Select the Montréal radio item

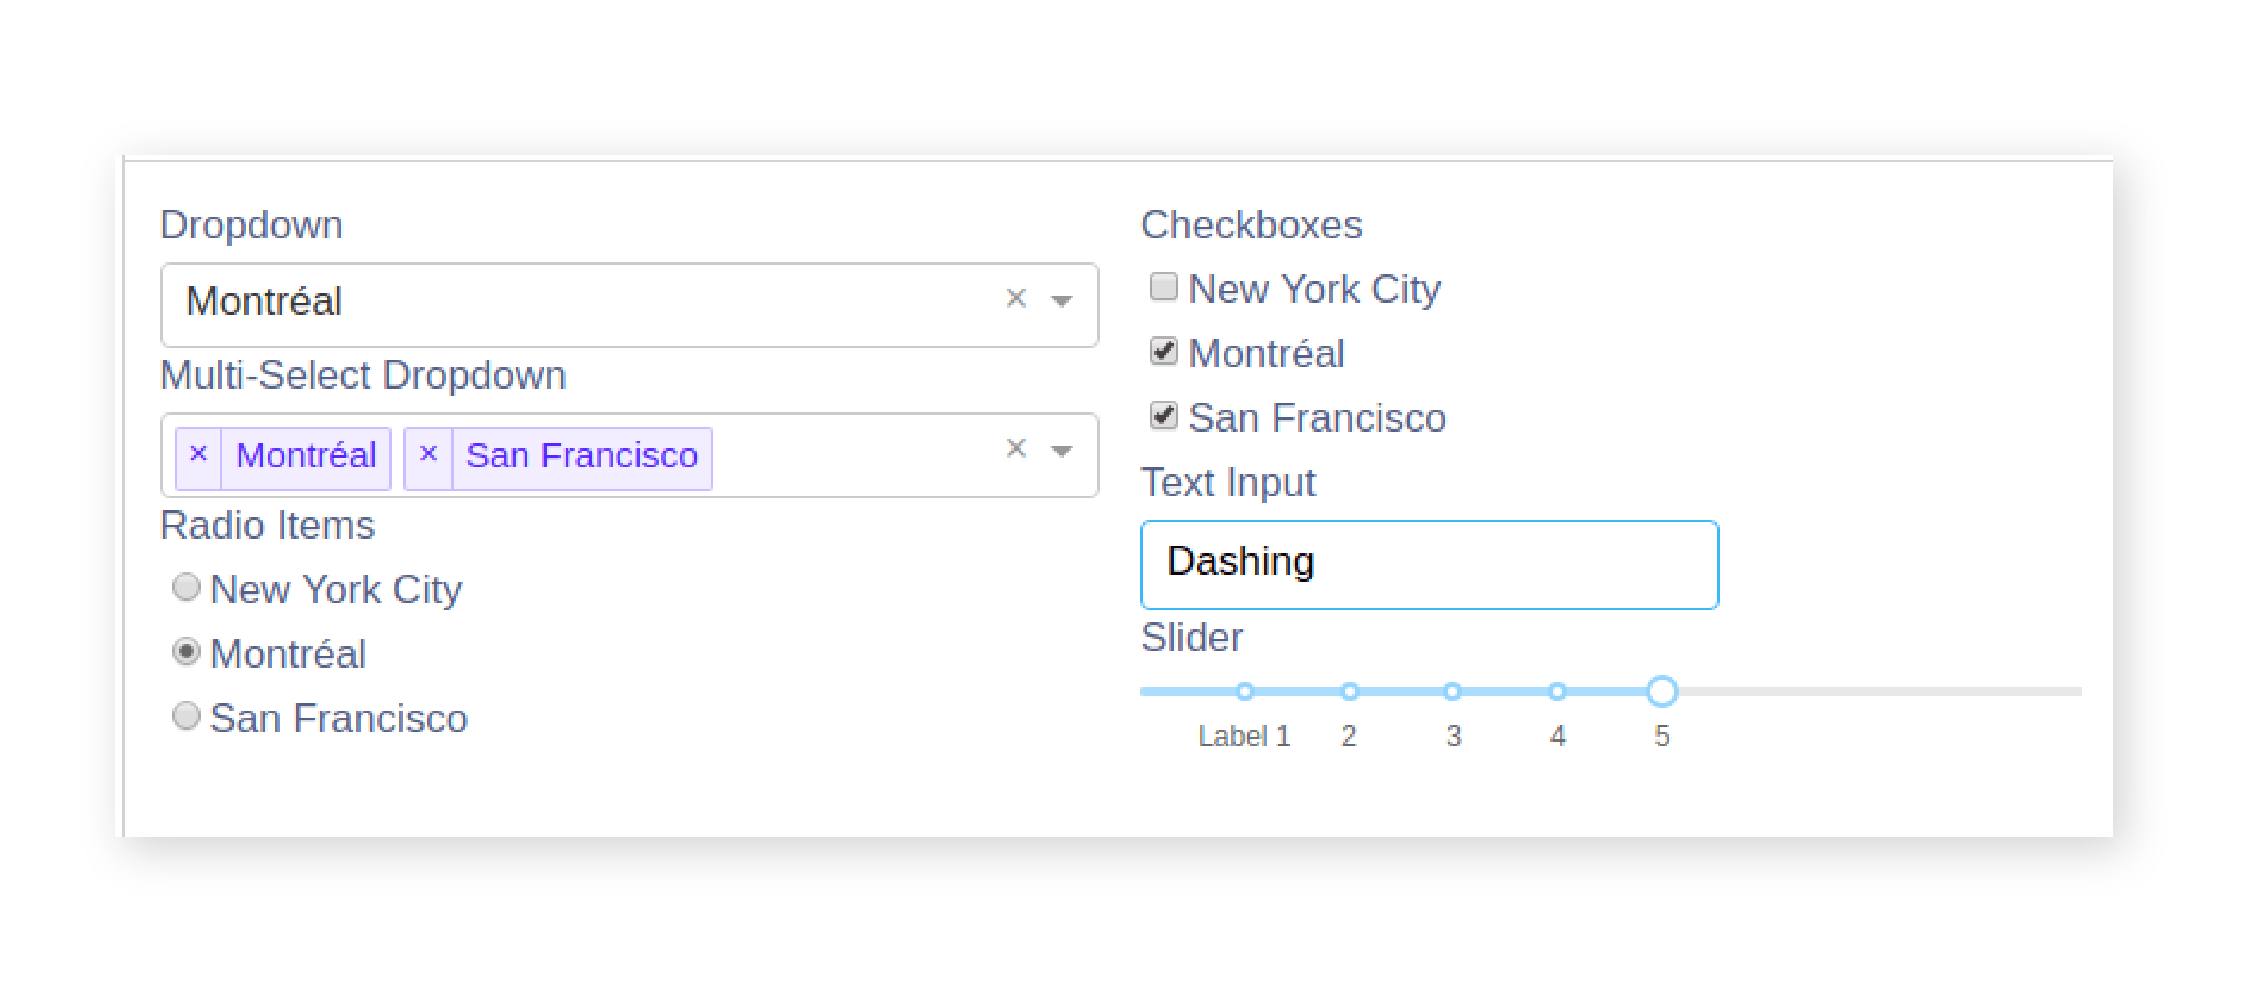(186, 652)
